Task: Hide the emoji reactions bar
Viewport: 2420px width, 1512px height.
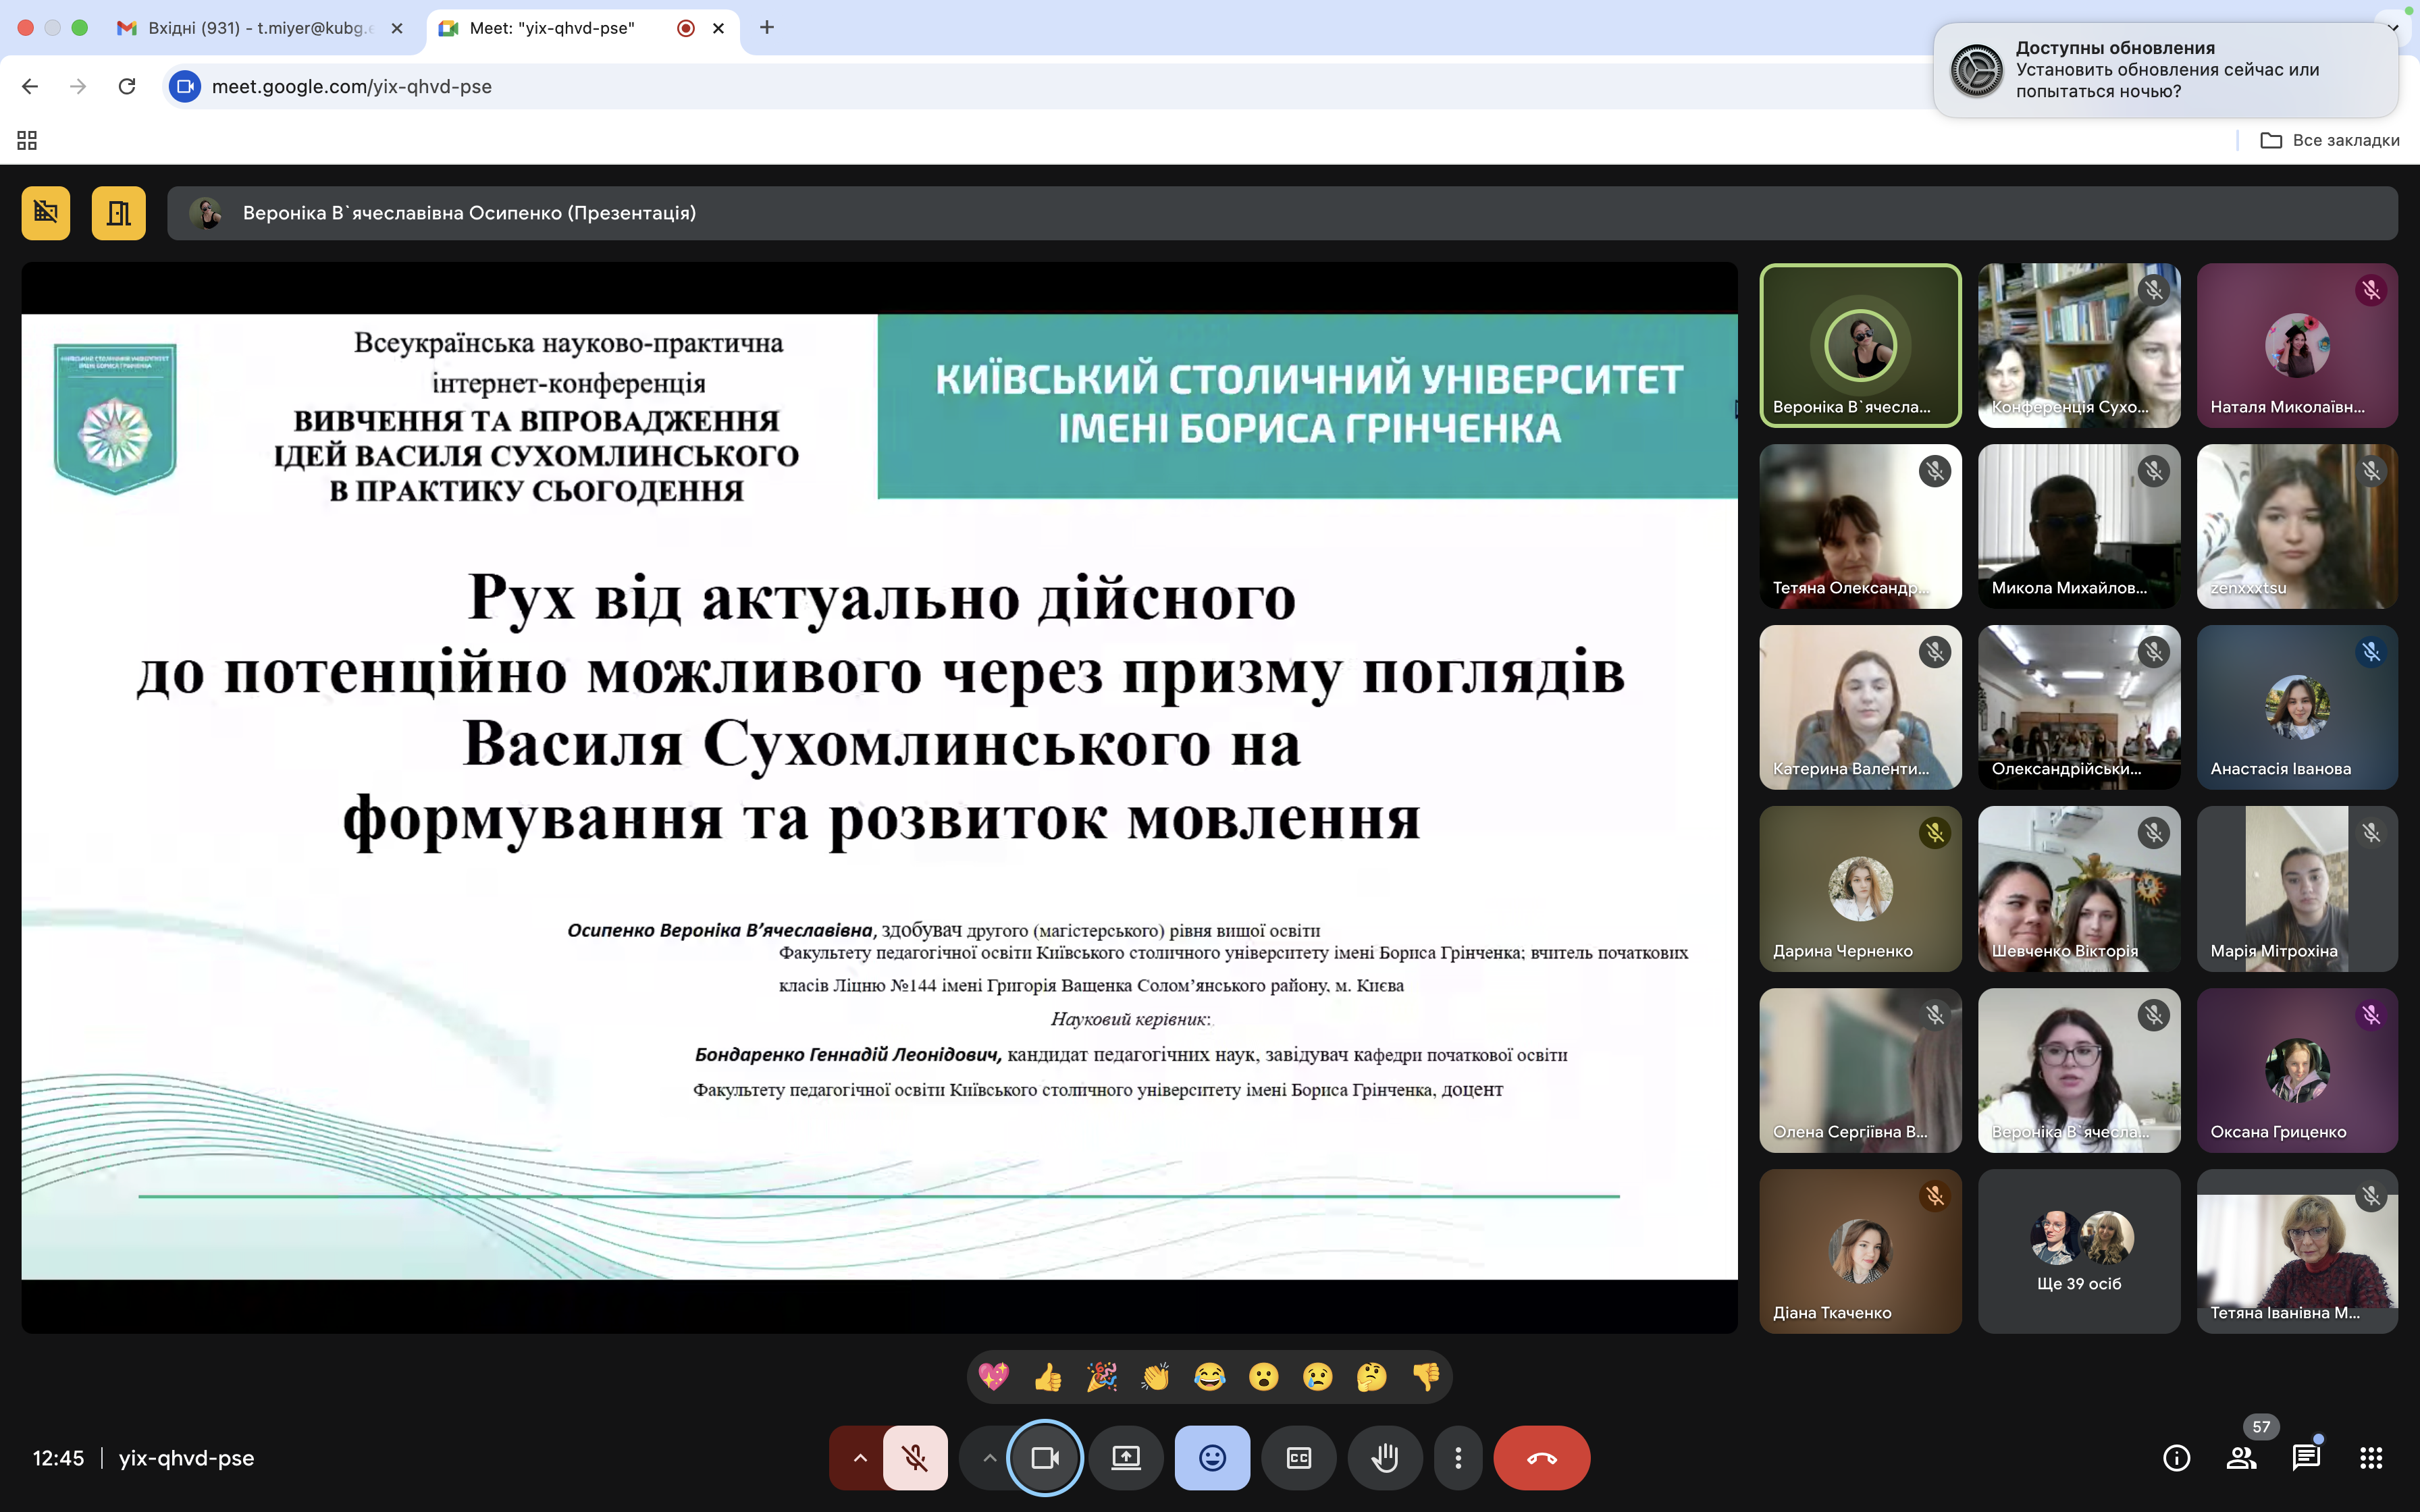Action: (x=1212, y=1458)
